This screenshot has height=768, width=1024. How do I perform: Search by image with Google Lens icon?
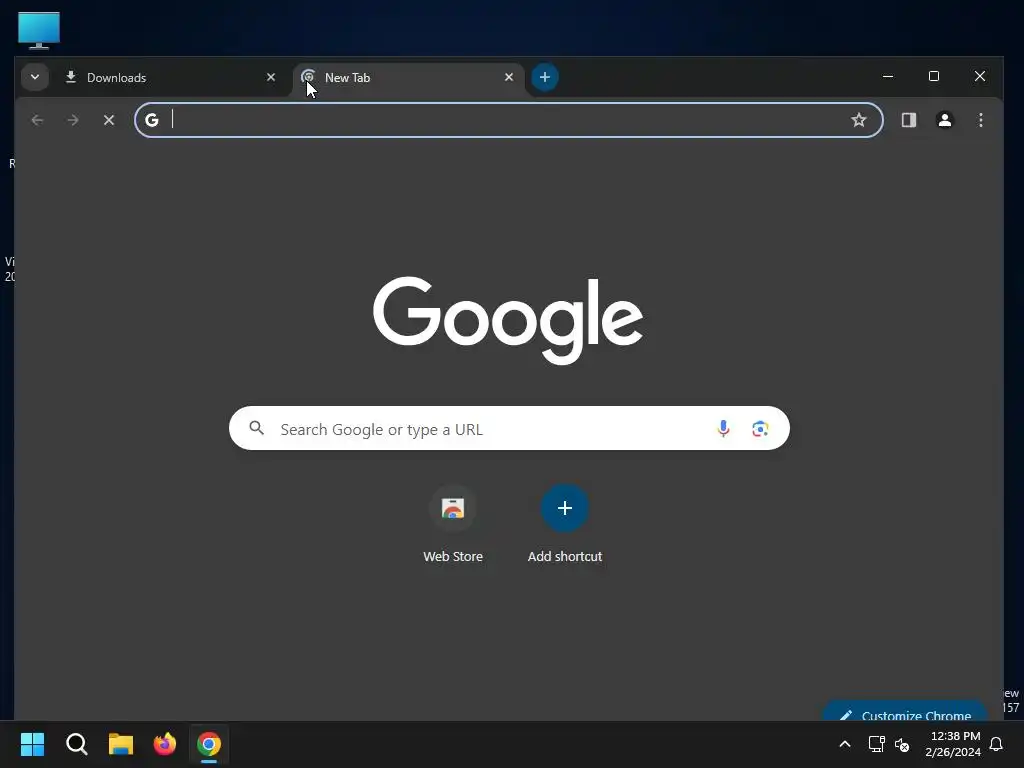tap(760, 428)
